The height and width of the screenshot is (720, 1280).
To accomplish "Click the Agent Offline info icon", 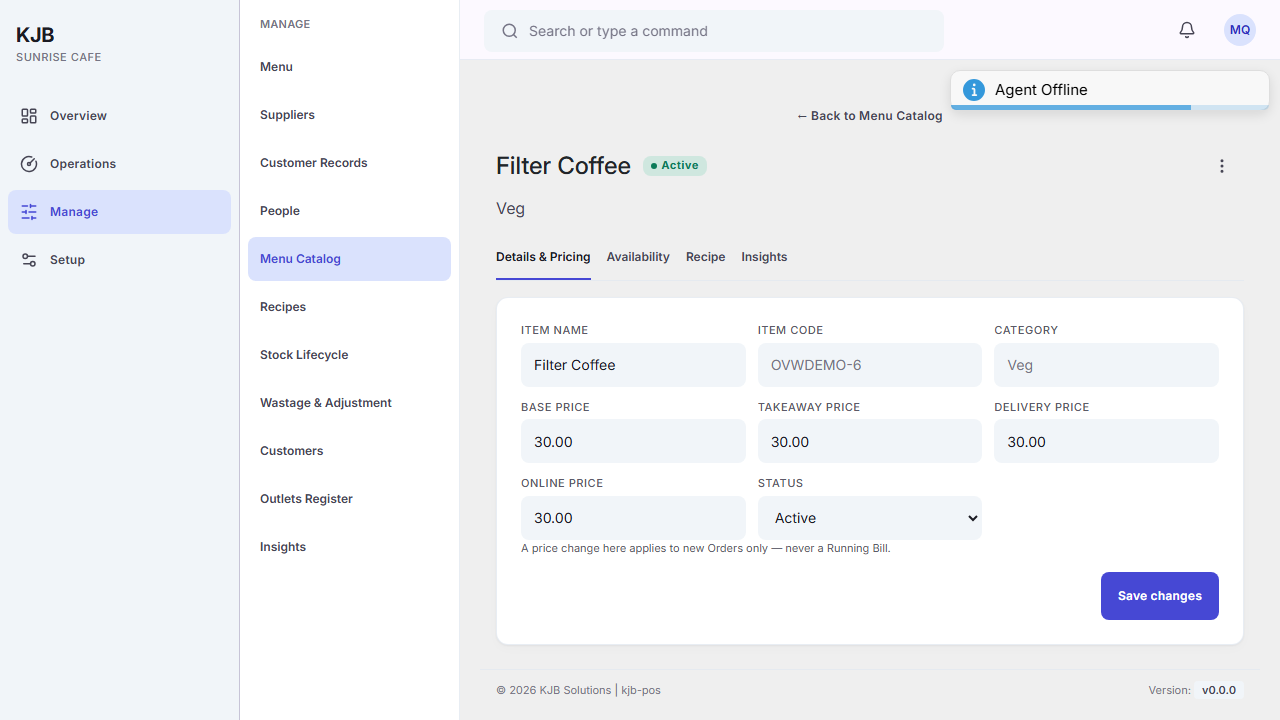I will [x=974, y=90].
